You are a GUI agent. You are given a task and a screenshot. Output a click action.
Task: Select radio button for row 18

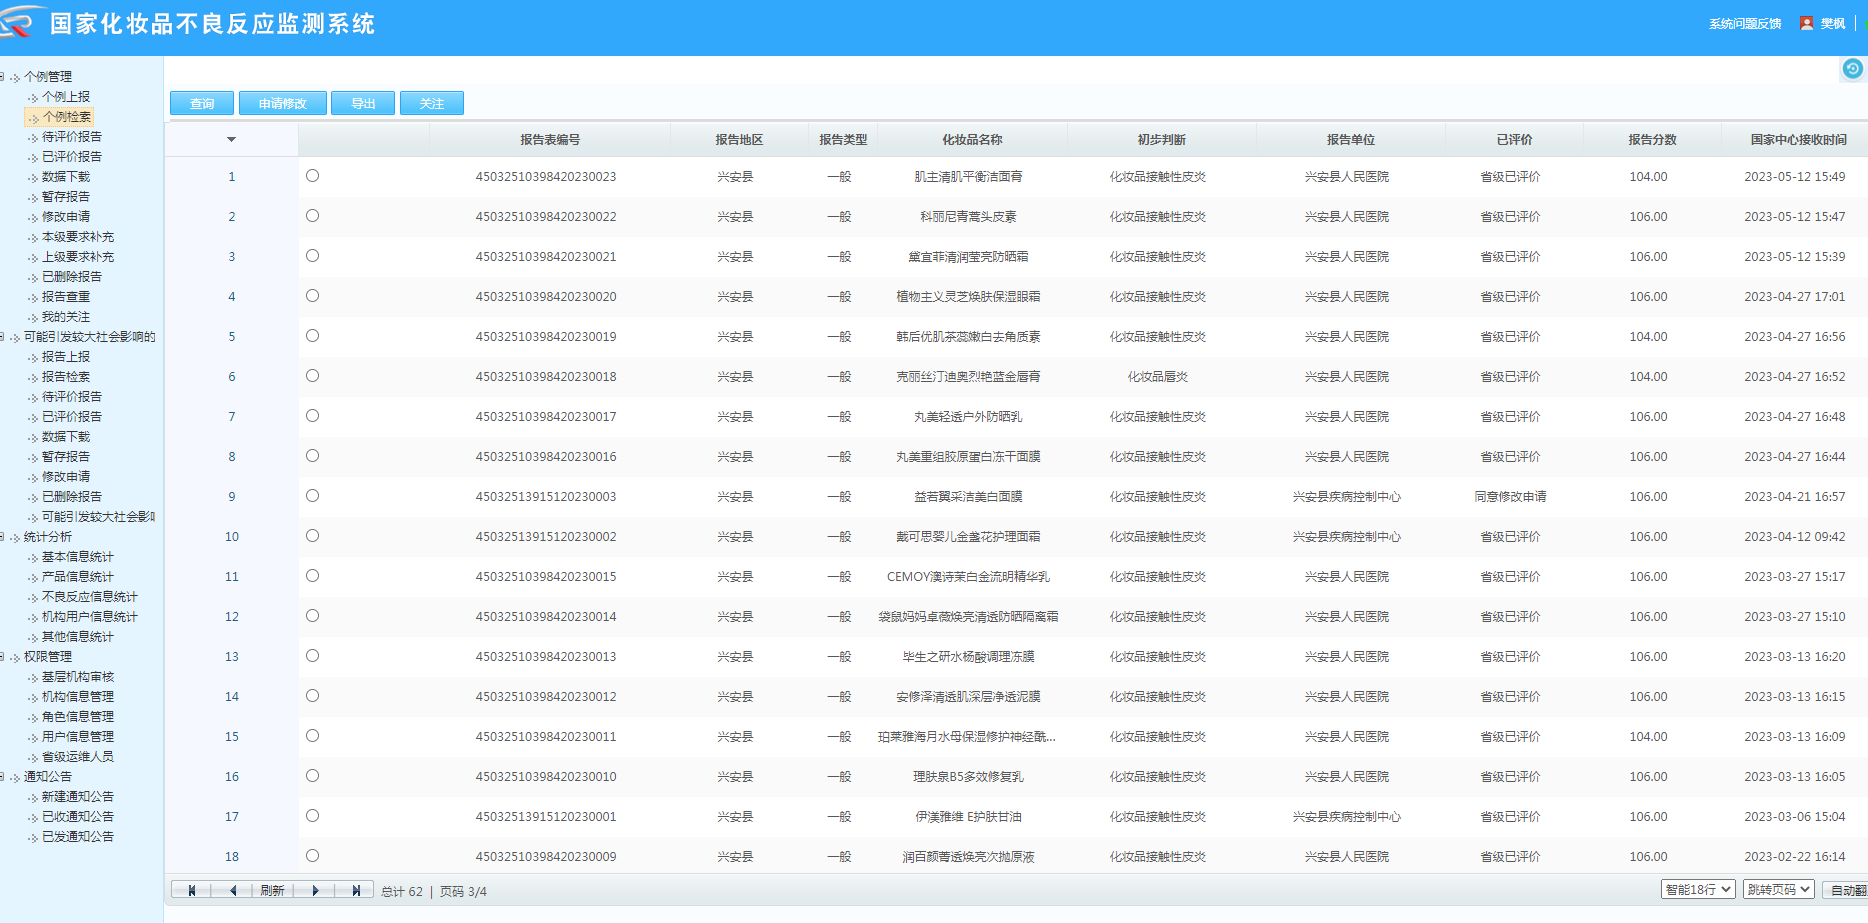(x=313, y=856)
